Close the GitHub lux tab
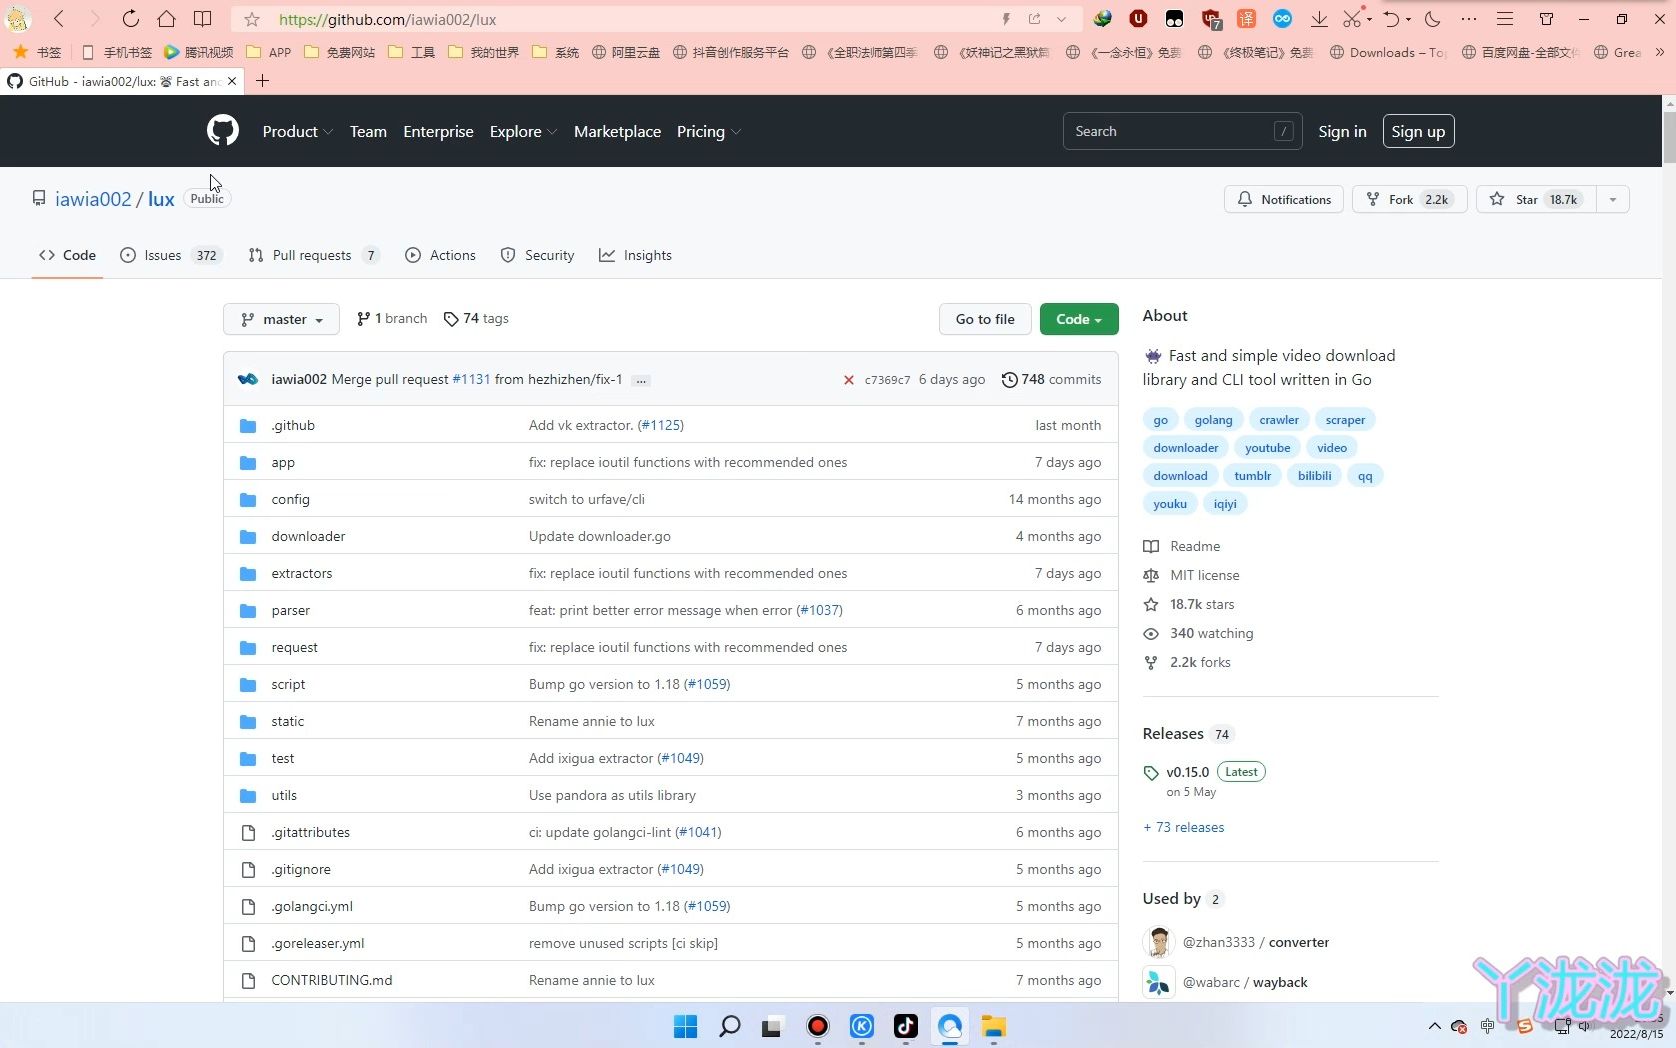 (232, 81)
